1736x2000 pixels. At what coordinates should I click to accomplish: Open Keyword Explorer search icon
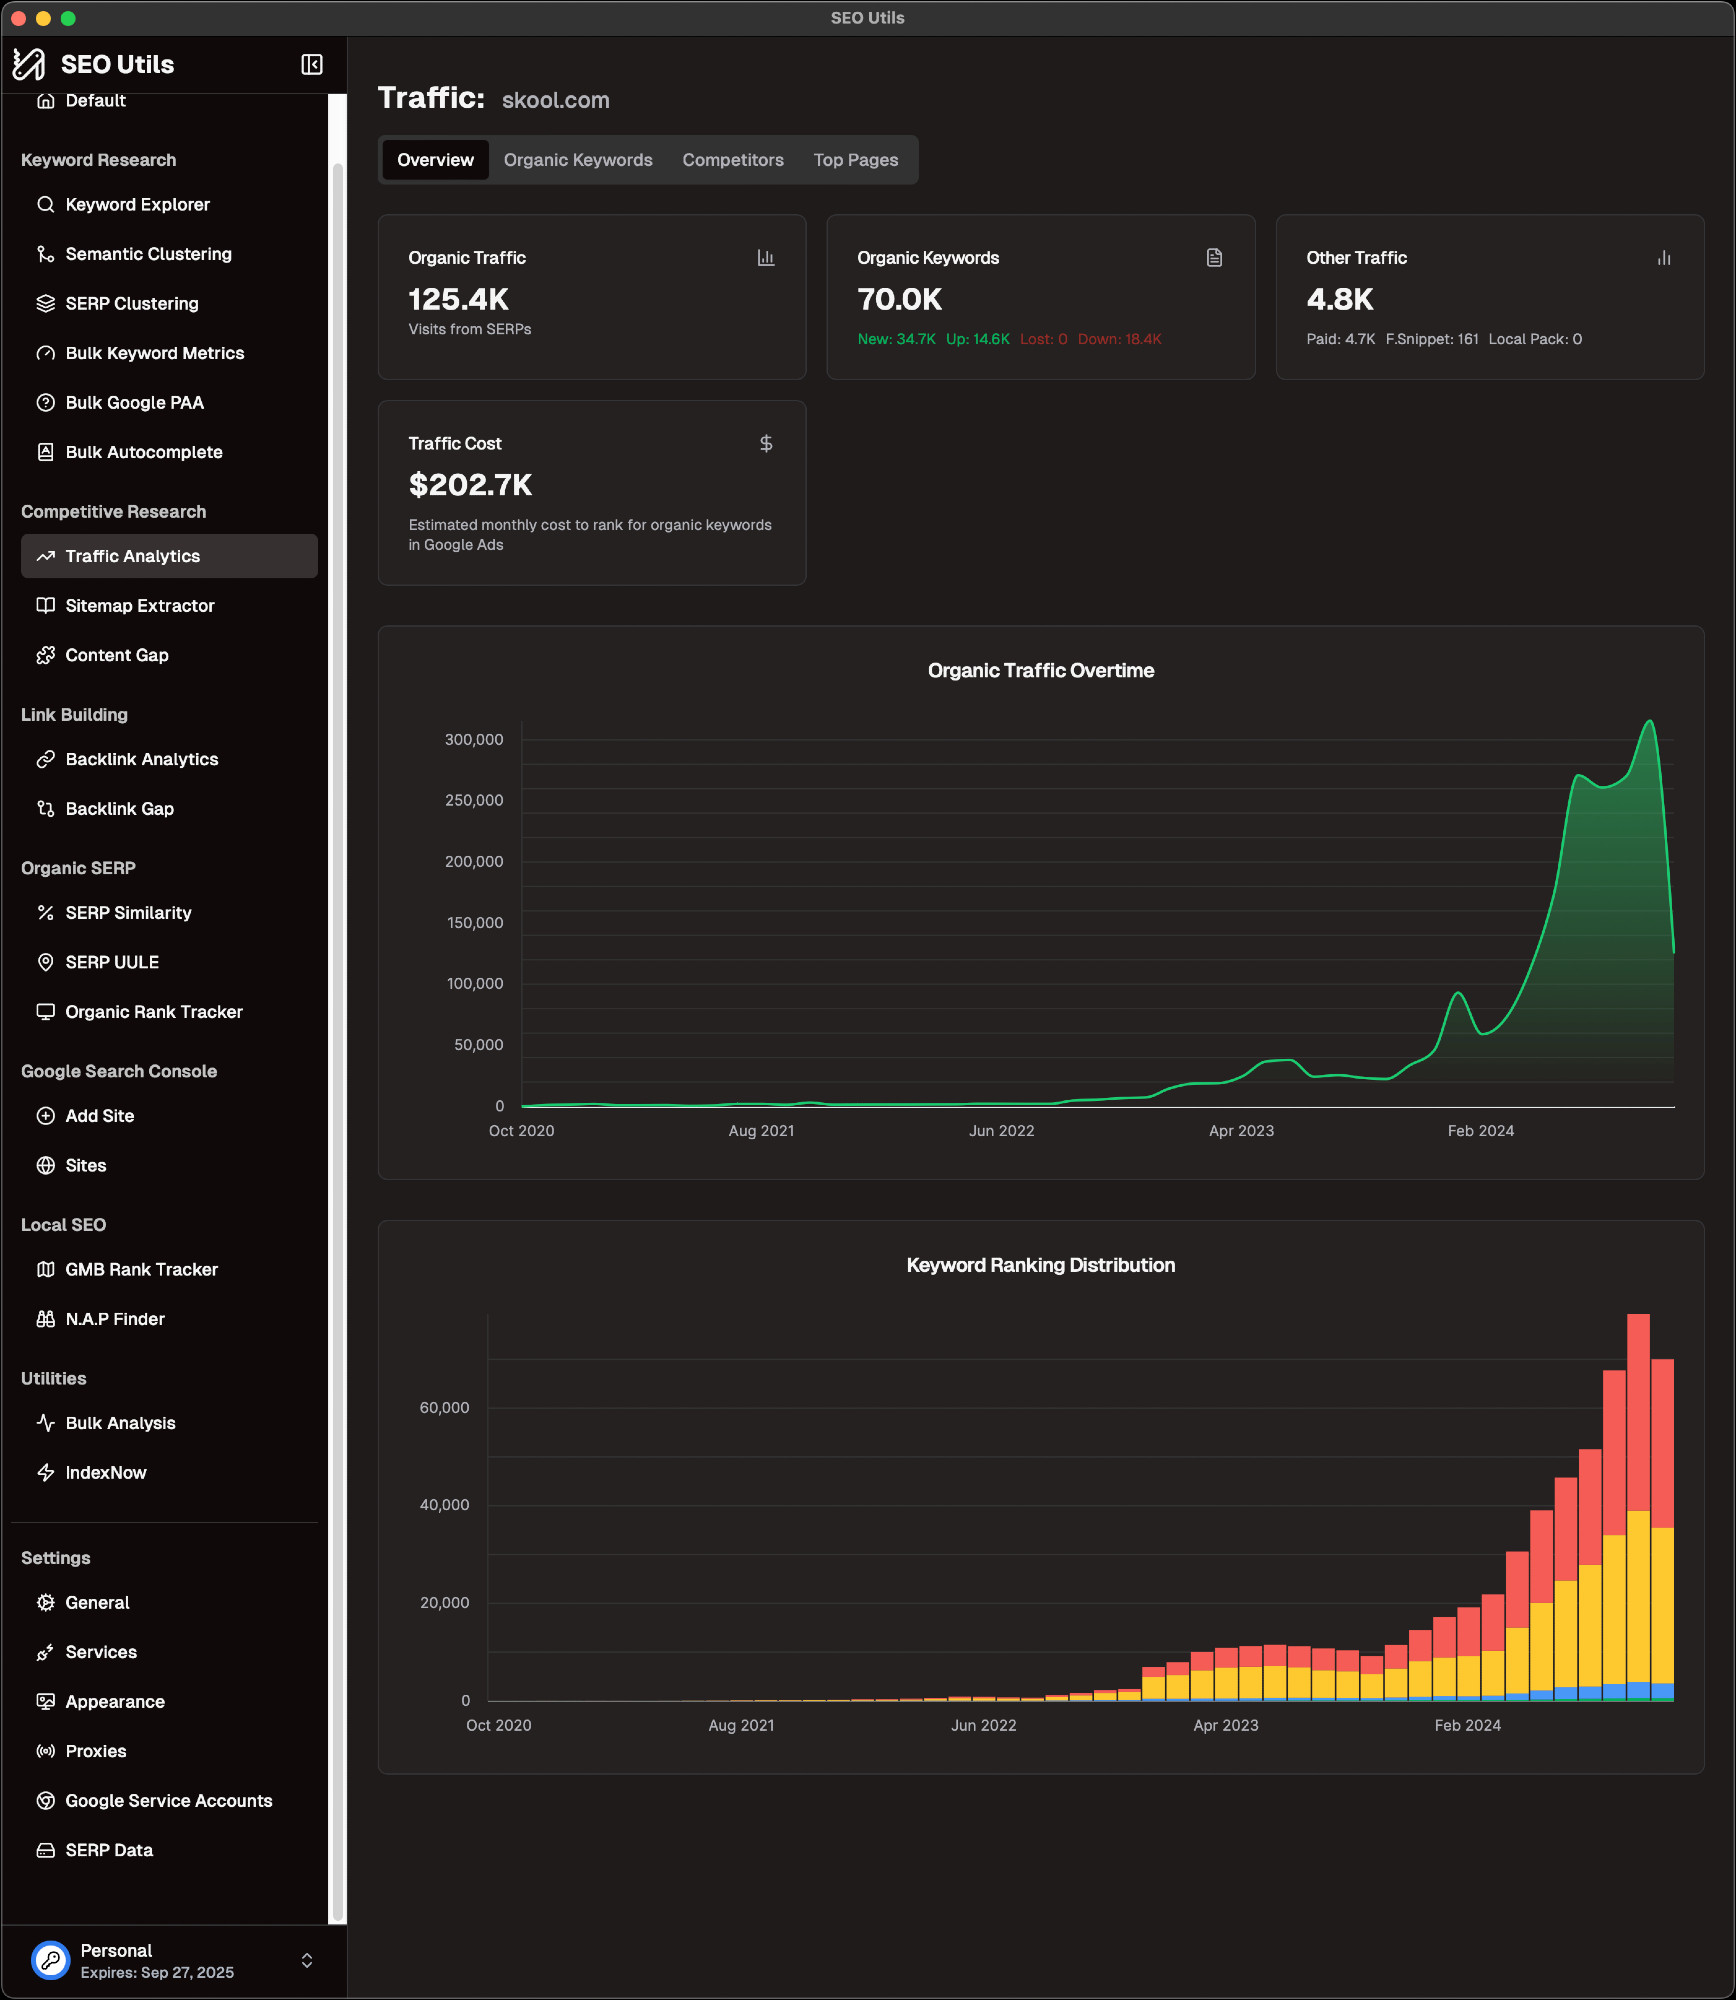45,204
